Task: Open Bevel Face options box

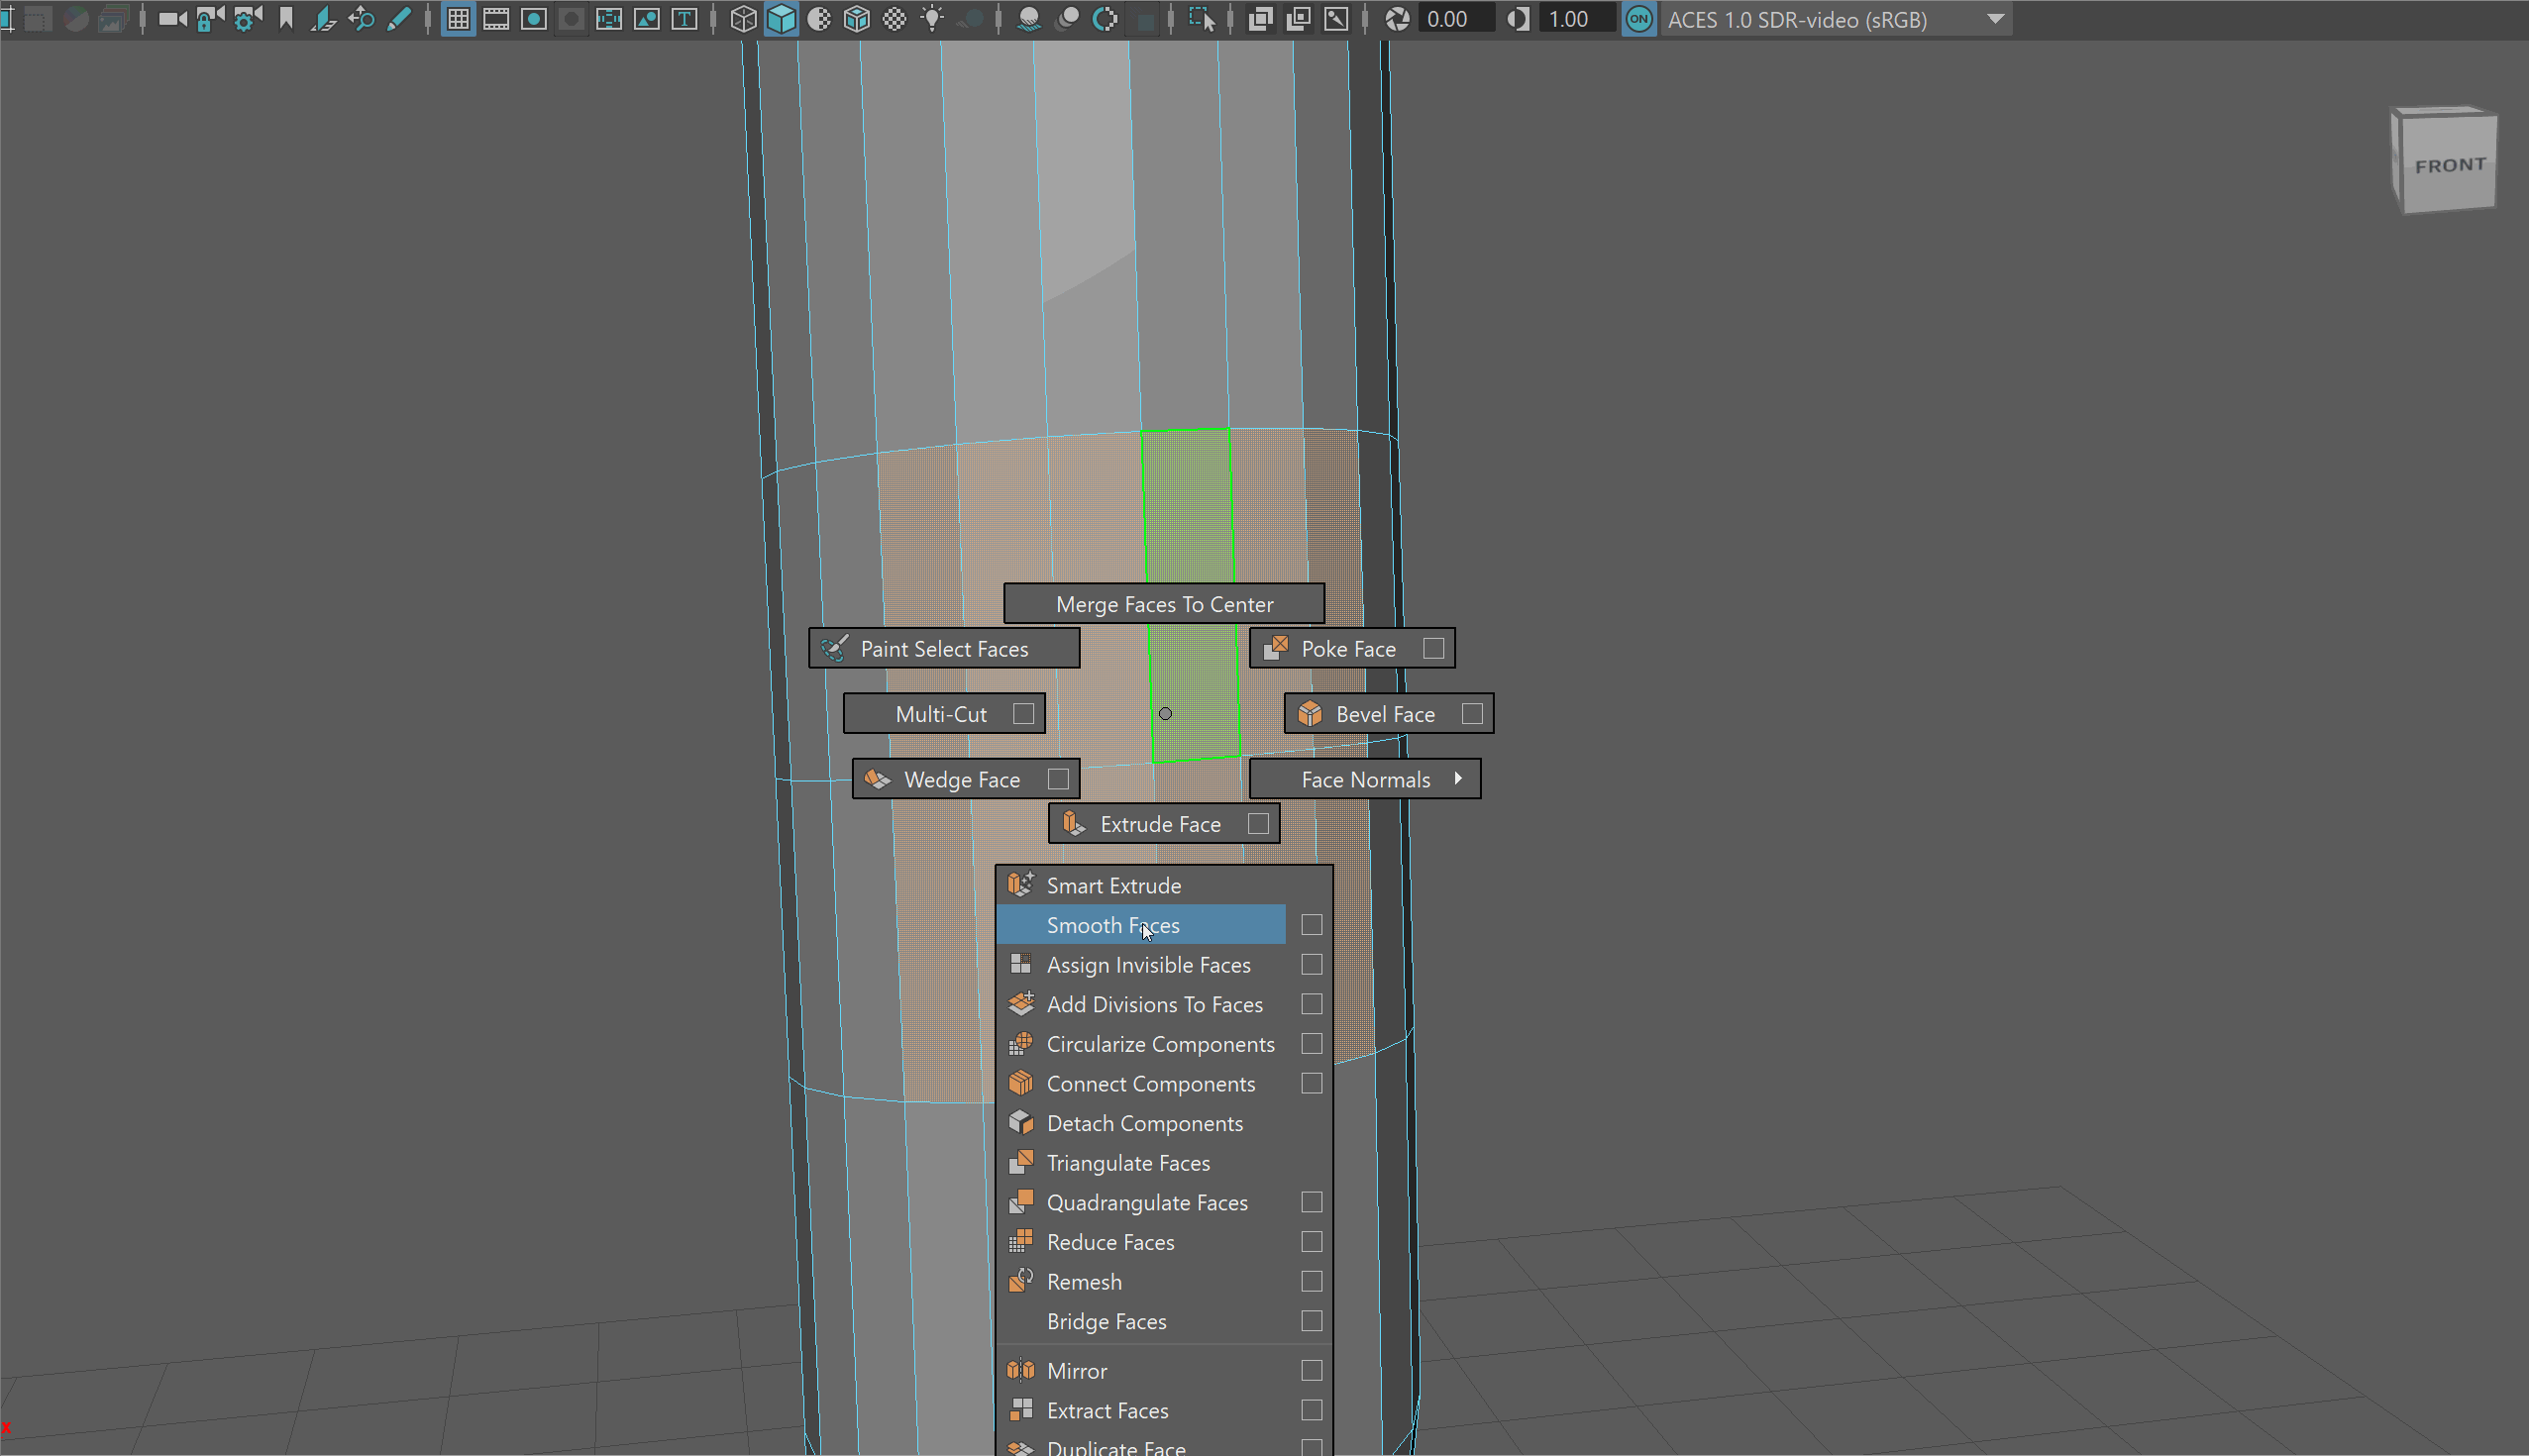Action: 1471,714
